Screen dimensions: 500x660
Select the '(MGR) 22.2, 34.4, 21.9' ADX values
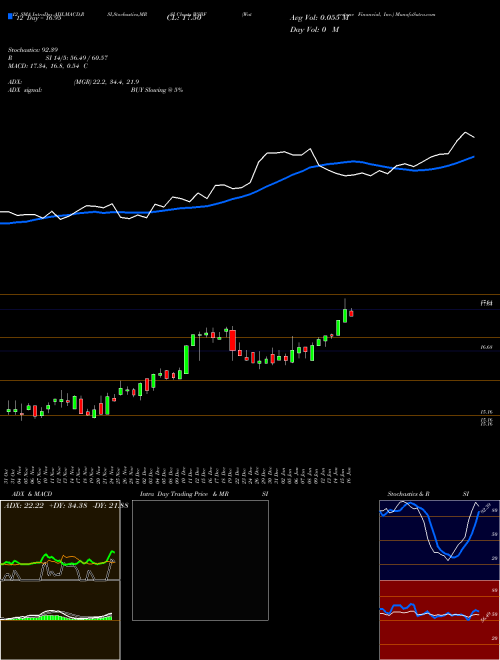[x=106, y=82]
